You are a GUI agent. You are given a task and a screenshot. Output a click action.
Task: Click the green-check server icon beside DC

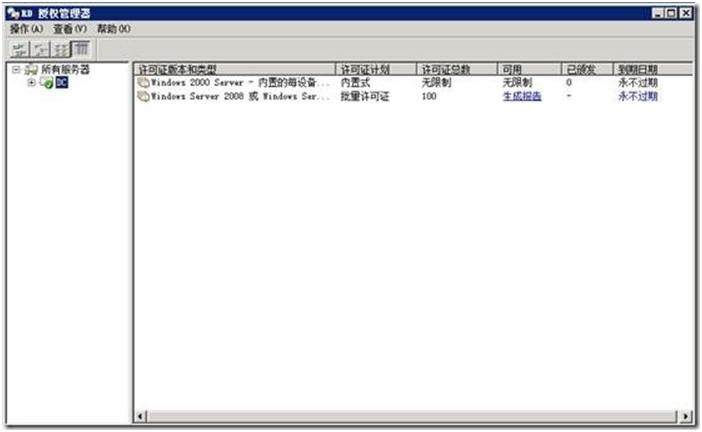click(47, 82)
